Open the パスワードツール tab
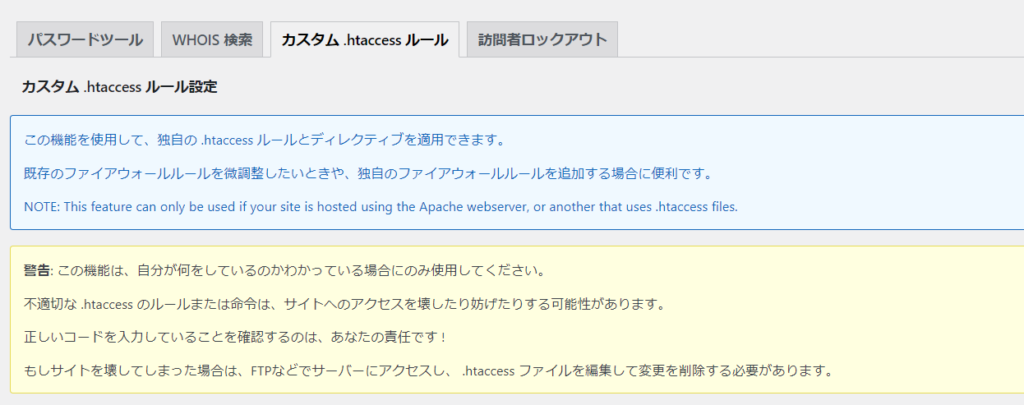The height and width of the screenshot is (405, 1024). (85, 41)
